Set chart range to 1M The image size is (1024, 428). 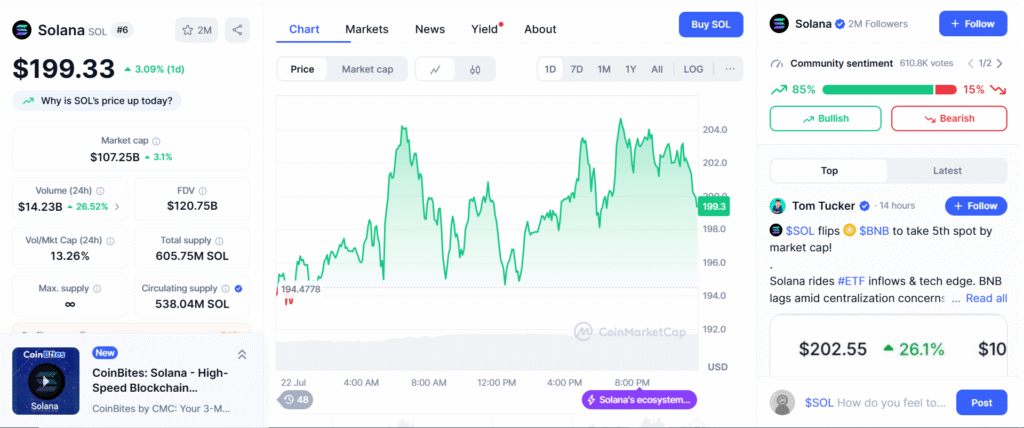[x=604, y=69]
